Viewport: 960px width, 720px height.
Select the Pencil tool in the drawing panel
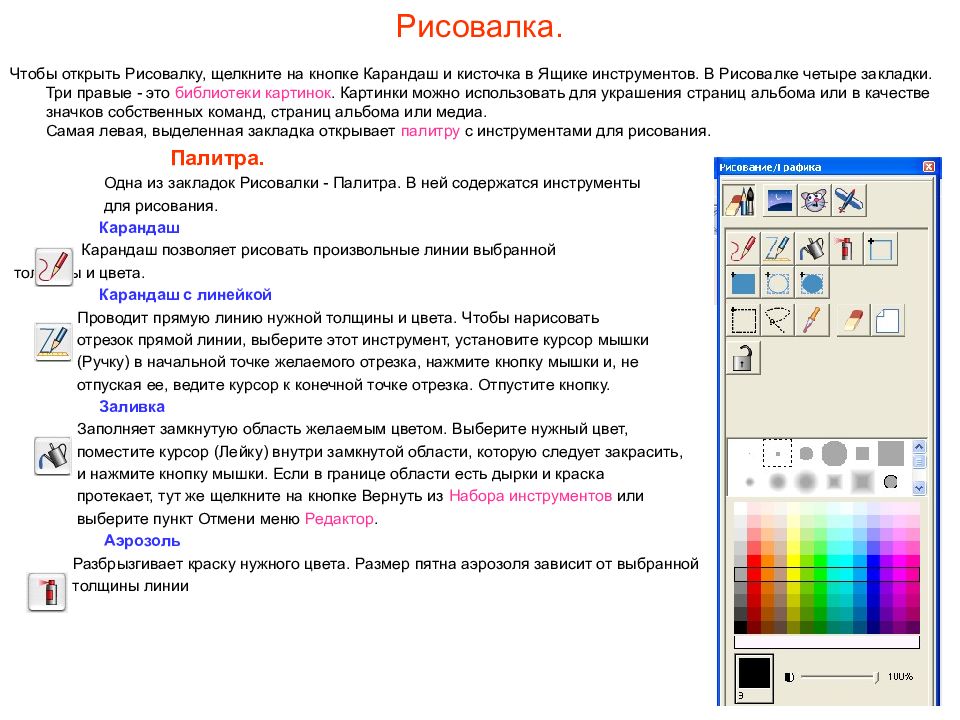click(x=743, y=249)
